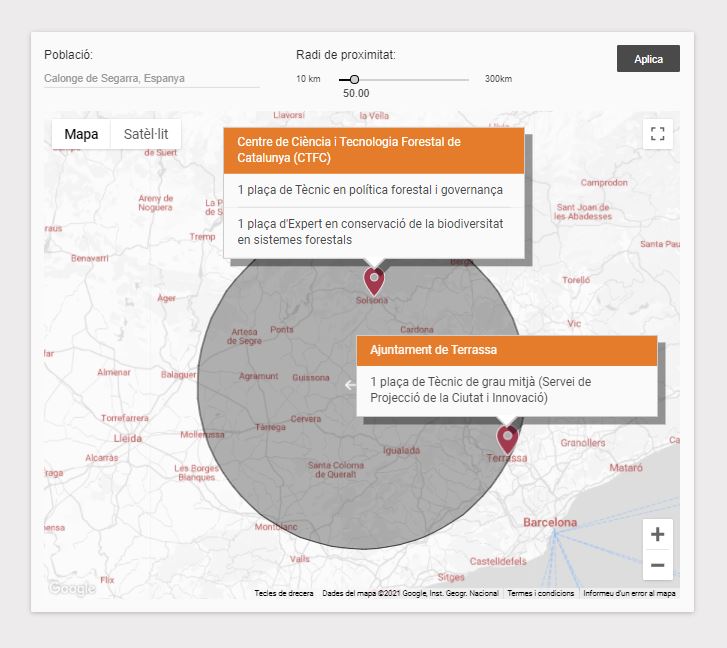
Task: Click the Barcelona label on map
Action: (550, 522)
